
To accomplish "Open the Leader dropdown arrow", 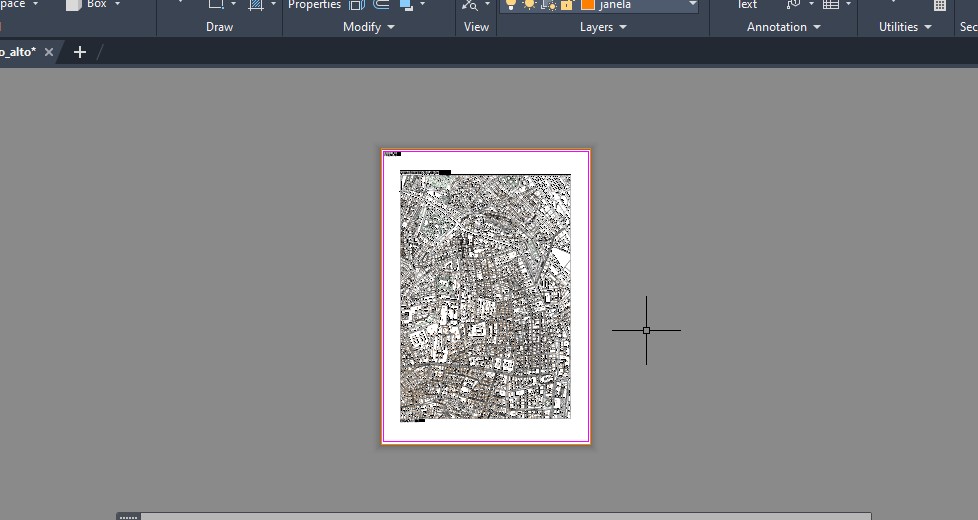I will click(811, 4).
